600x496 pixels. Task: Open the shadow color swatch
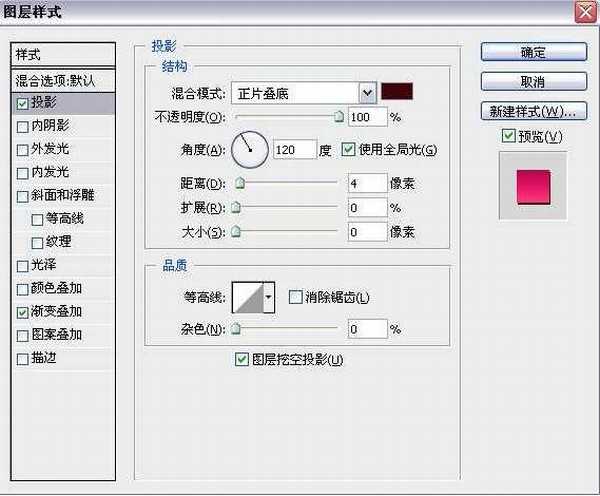point(397,91)
